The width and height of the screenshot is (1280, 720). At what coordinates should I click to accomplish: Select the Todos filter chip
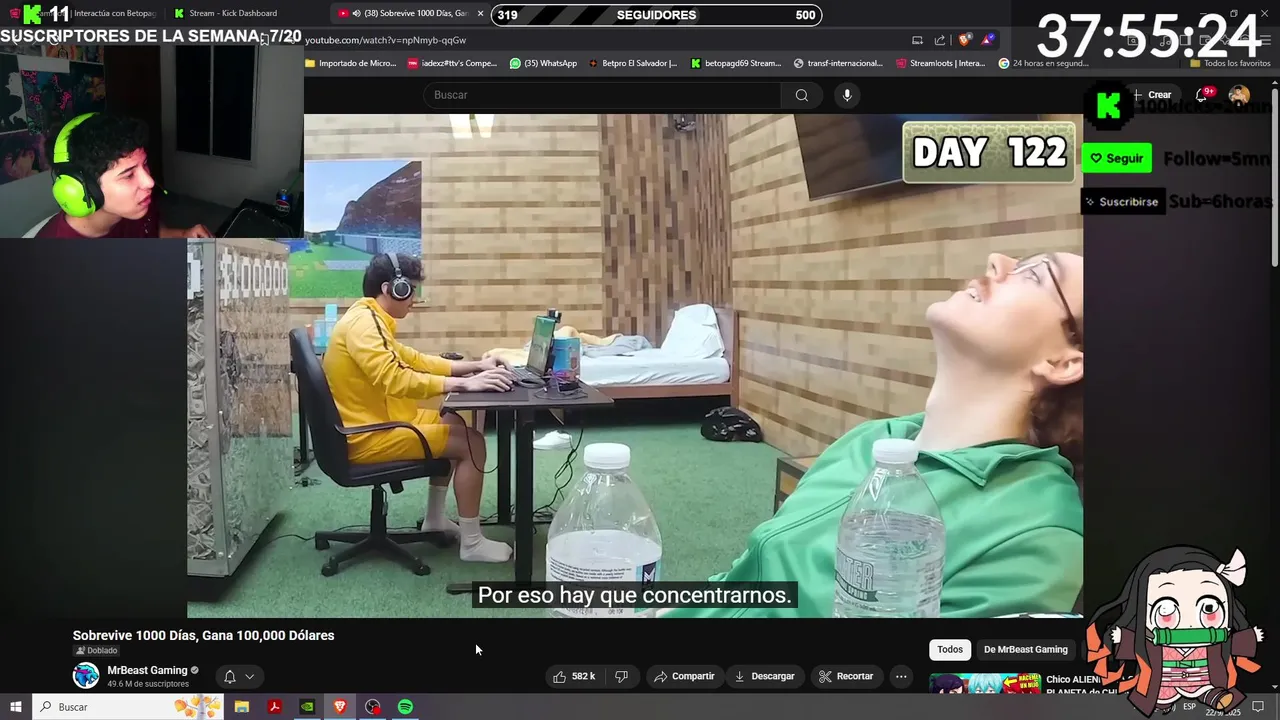coord(950,649)
